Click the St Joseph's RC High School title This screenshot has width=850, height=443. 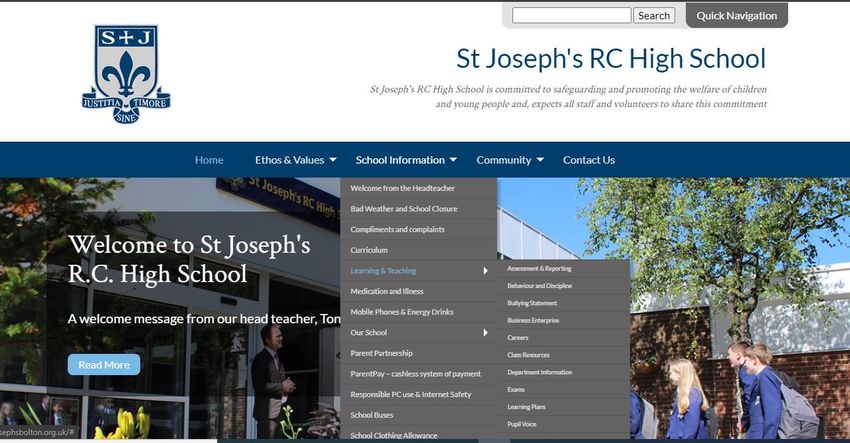pos(611,59)
